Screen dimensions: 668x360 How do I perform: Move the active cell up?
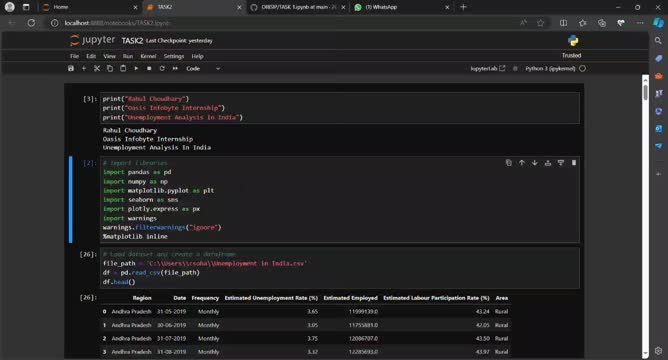pyautogui.click(x=521, y=163)
